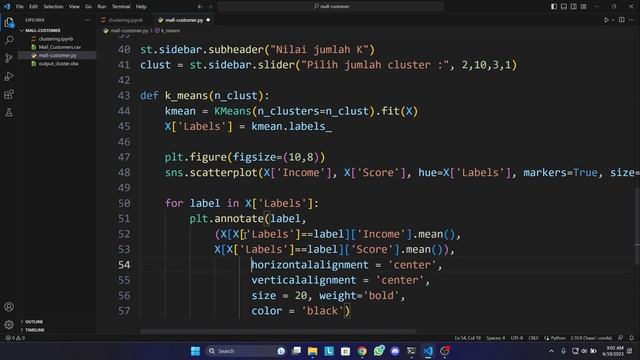Open File Explorer from taskbar
This screenshot has height=360, width=640.
(x=313, y=351)
